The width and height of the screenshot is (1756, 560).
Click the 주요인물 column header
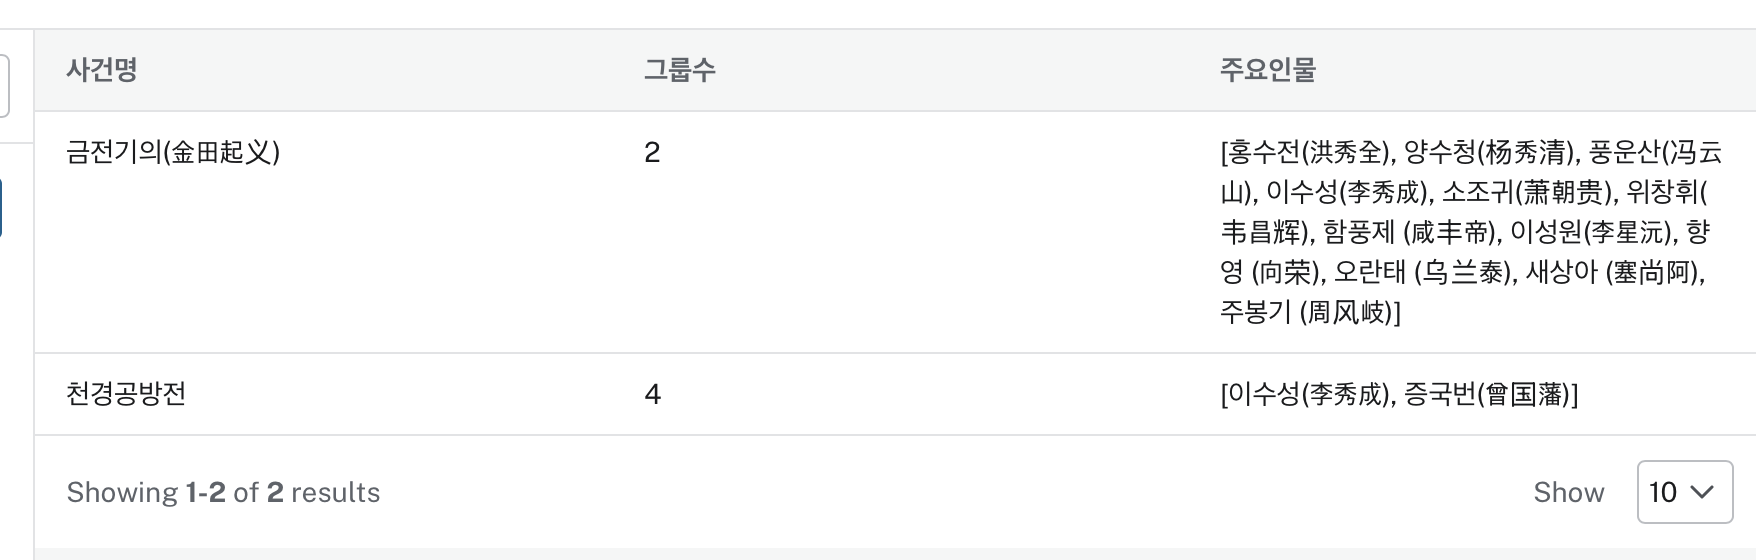tap(1267, 70)
